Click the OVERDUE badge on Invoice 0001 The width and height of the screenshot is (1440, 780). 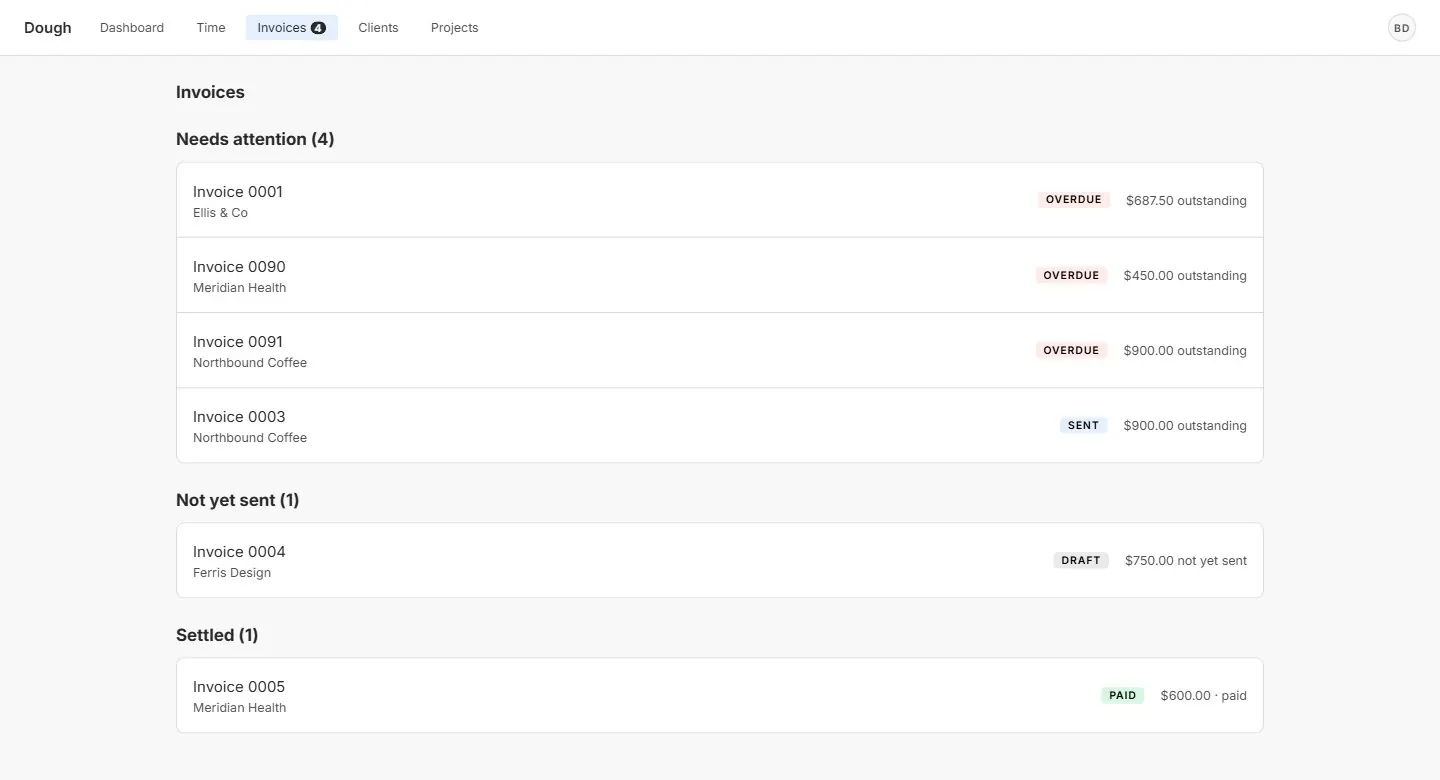(1074, 200)
